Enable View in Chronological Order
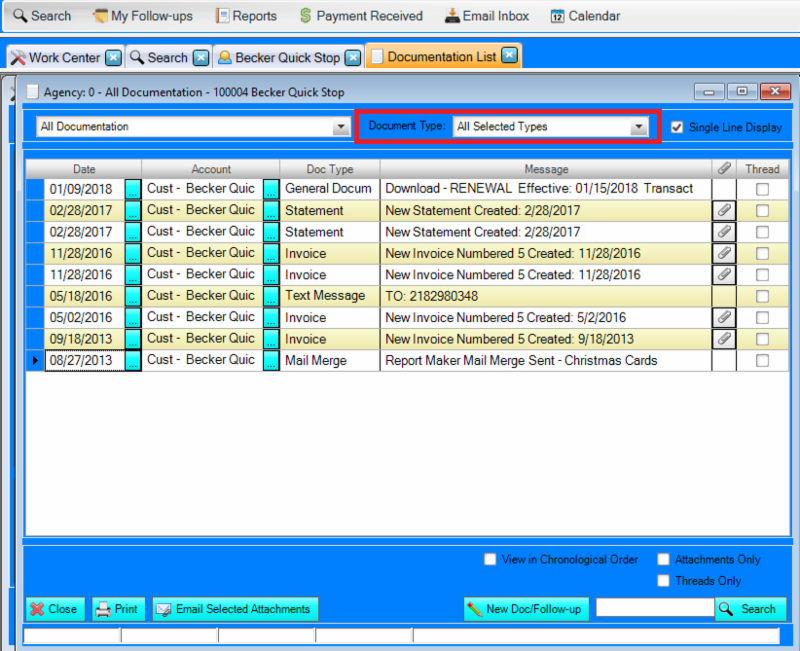This screenshot has height=651, width=800. (x=489, y=560)
